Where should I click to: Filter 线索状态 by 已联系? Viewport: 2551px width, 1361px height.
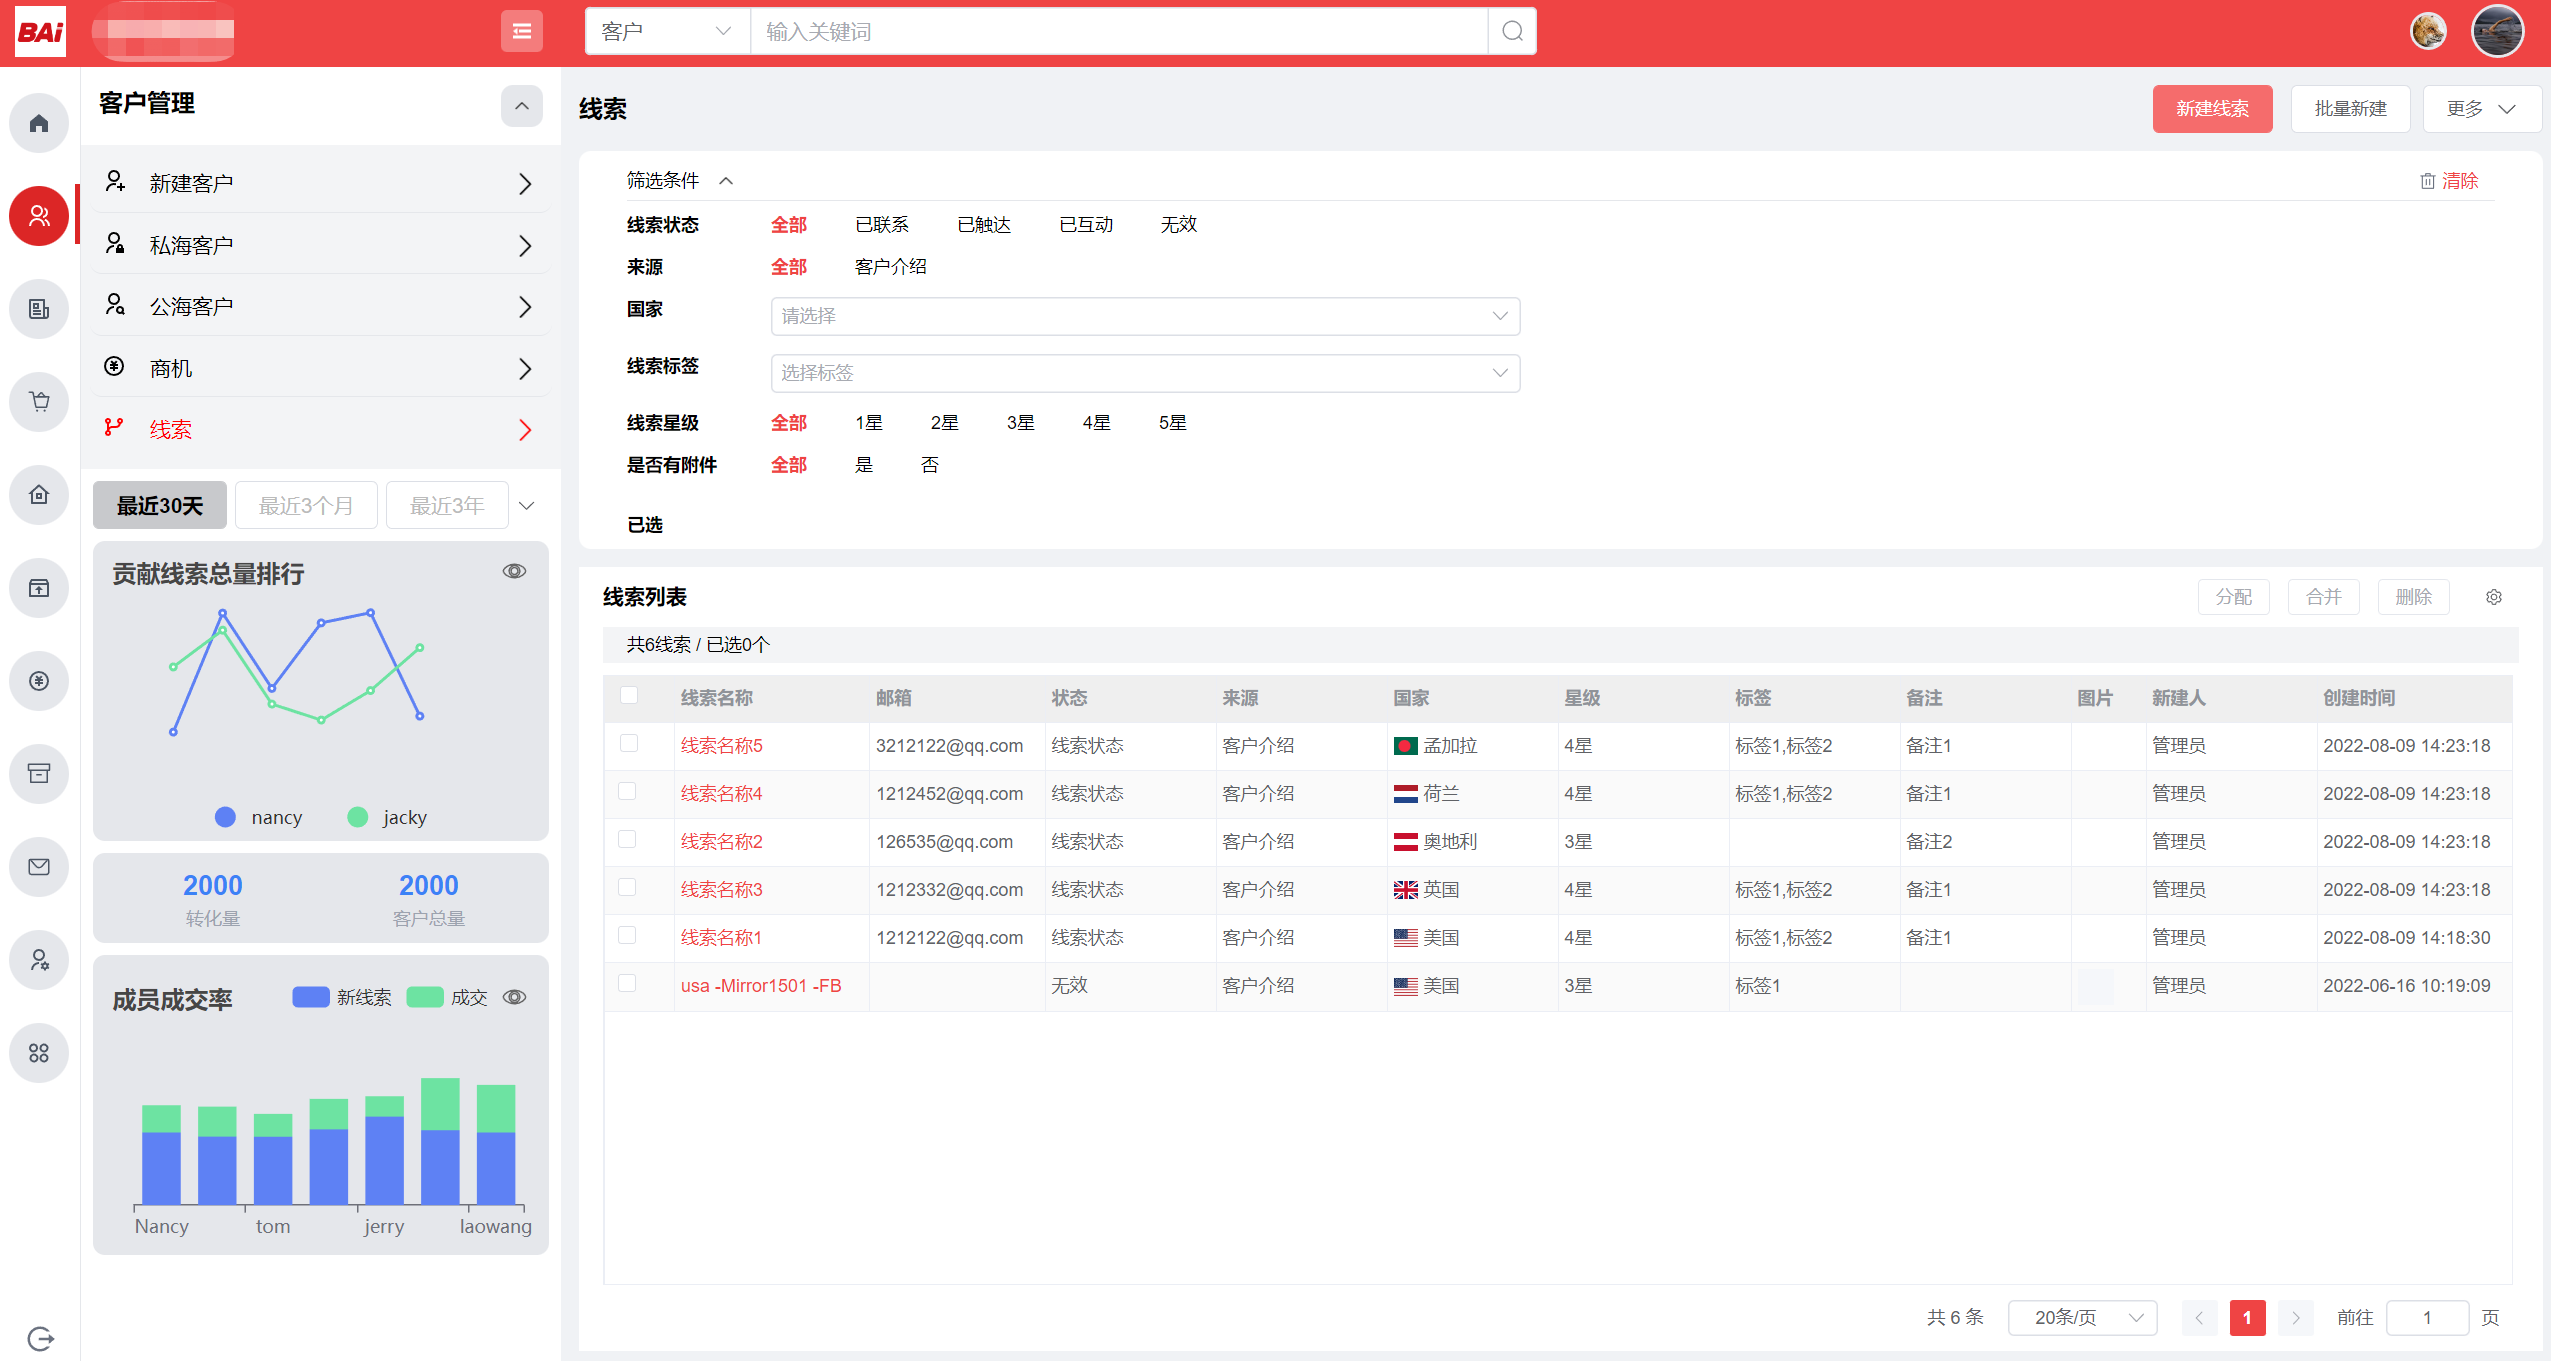tap(881, 225)
